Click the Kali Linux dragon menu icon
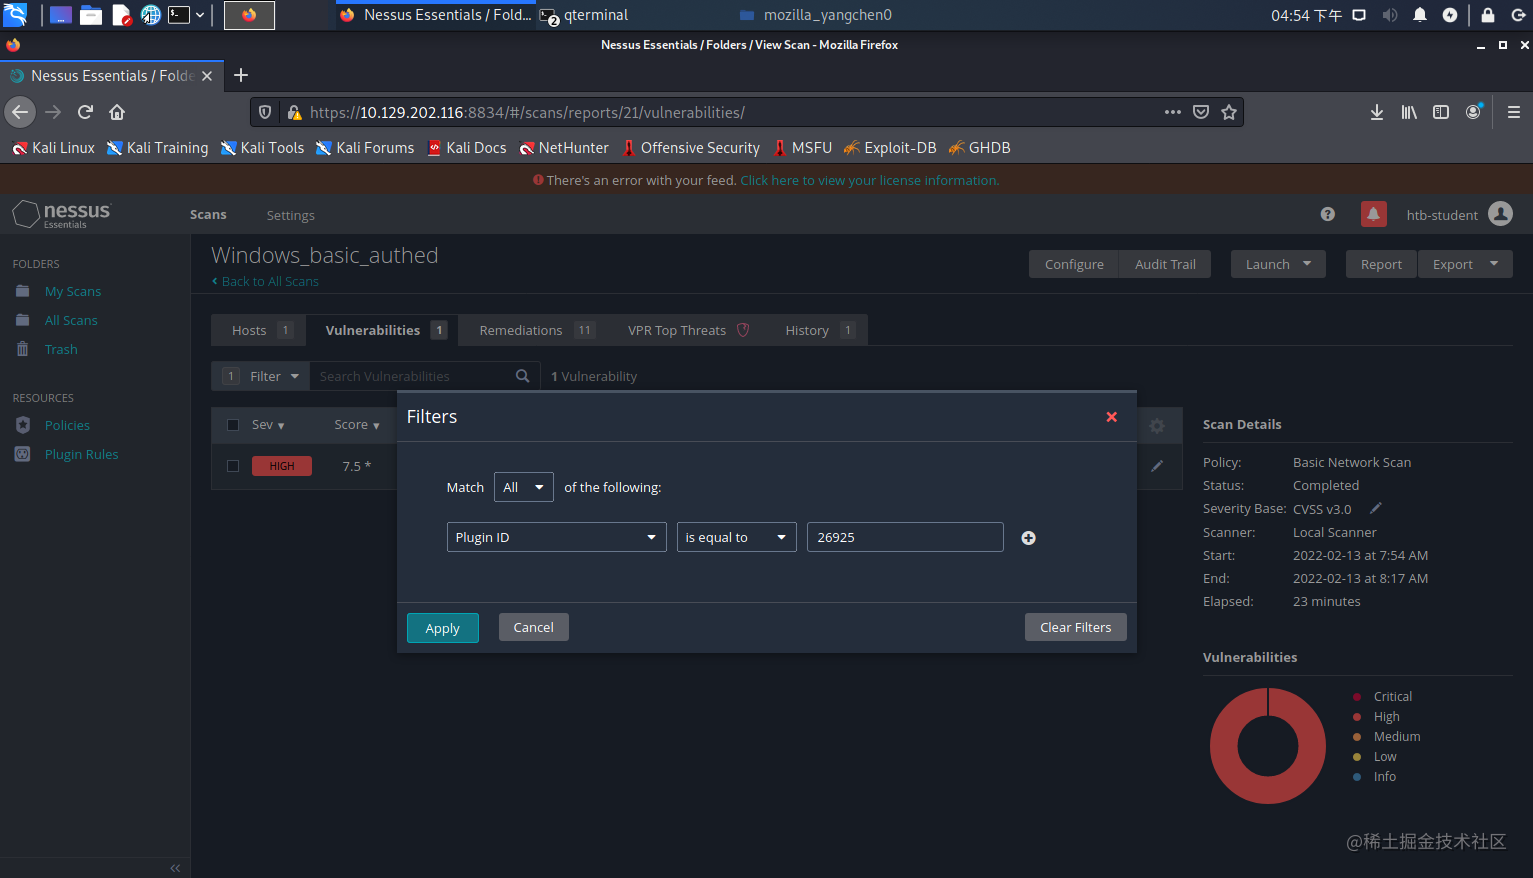The width and height of the screenshot is (1533, 878). tap(15, 15)
